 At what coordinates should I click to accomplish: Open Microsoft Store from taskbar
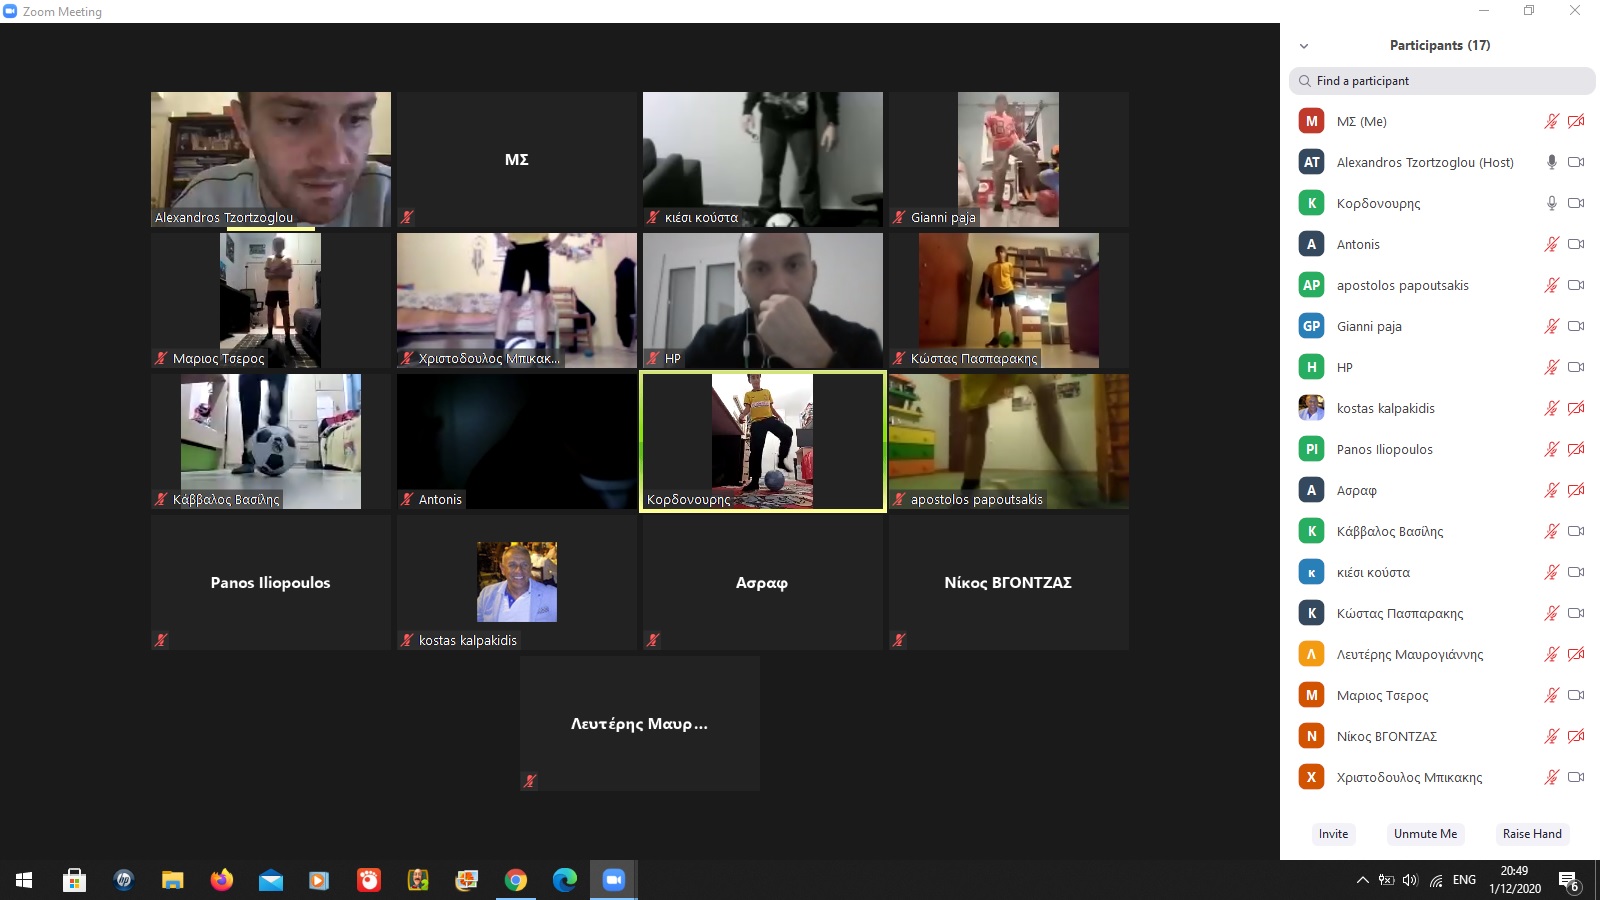pyautogui.click(x=74, y=880)
